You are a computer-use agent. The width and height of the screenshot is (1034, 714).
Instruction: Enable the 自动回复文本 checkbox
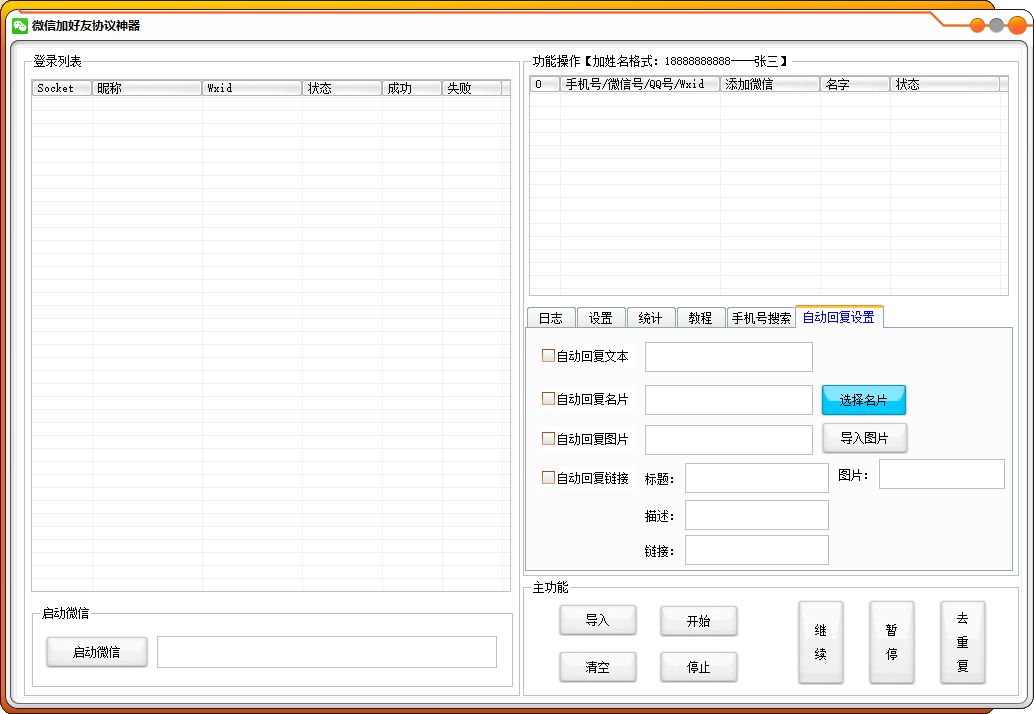(548, 355)
